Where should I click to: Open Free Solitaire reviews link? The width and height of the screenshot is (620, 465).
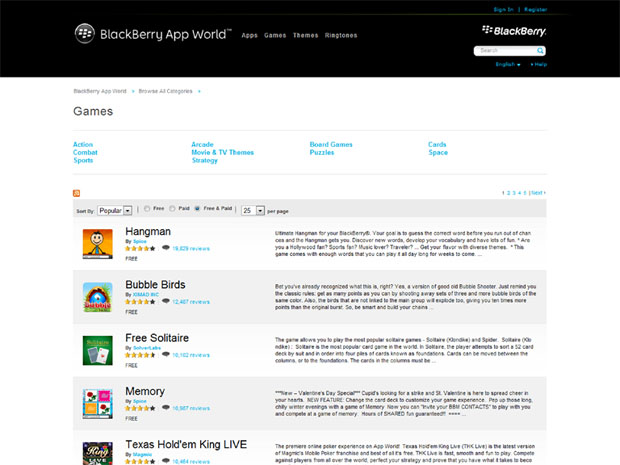point(191,355)
